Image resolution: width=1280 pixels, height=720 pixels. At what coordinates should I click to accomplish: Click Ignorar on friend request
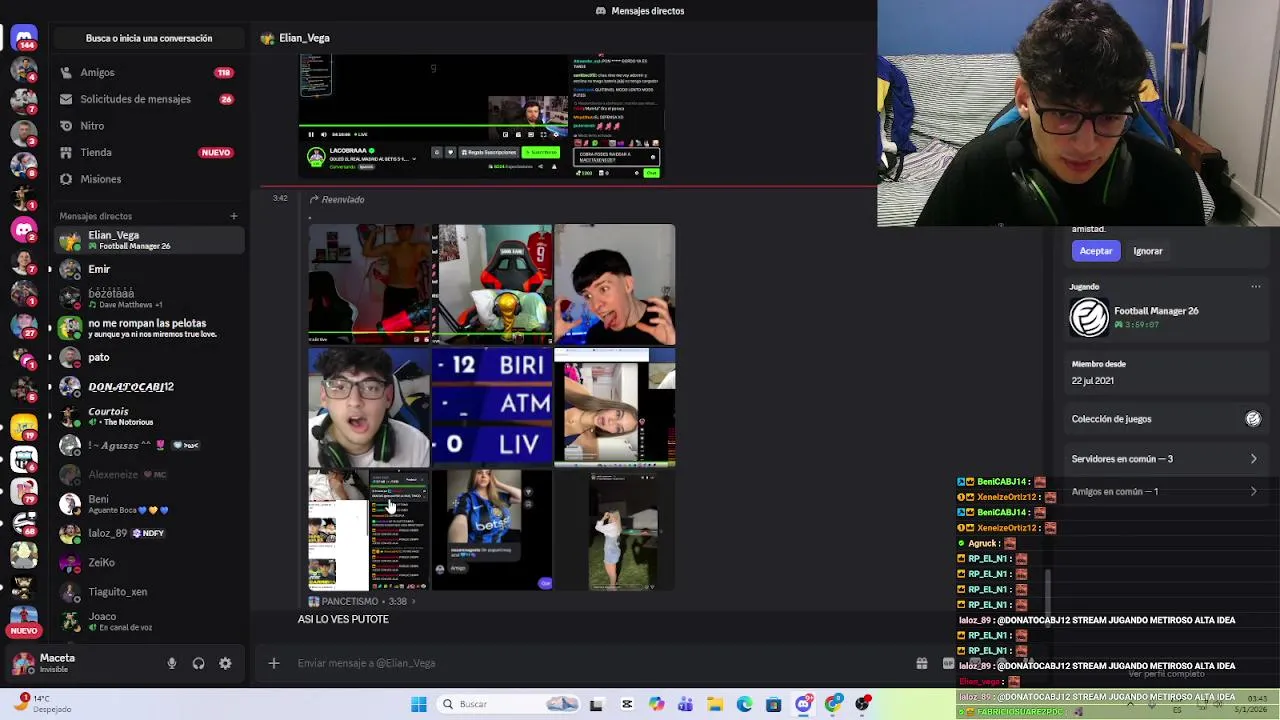(1148, 251)
